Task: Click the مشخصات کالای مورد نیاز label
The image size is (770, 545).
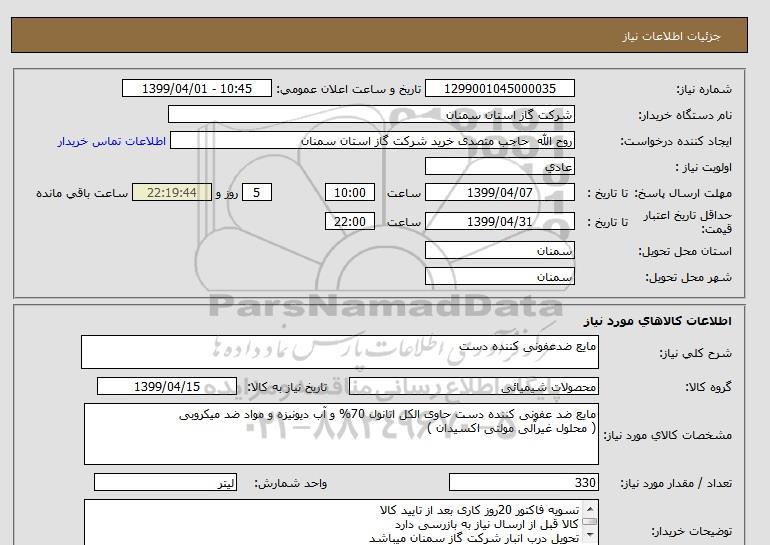Action: click(x=667, y=435)
